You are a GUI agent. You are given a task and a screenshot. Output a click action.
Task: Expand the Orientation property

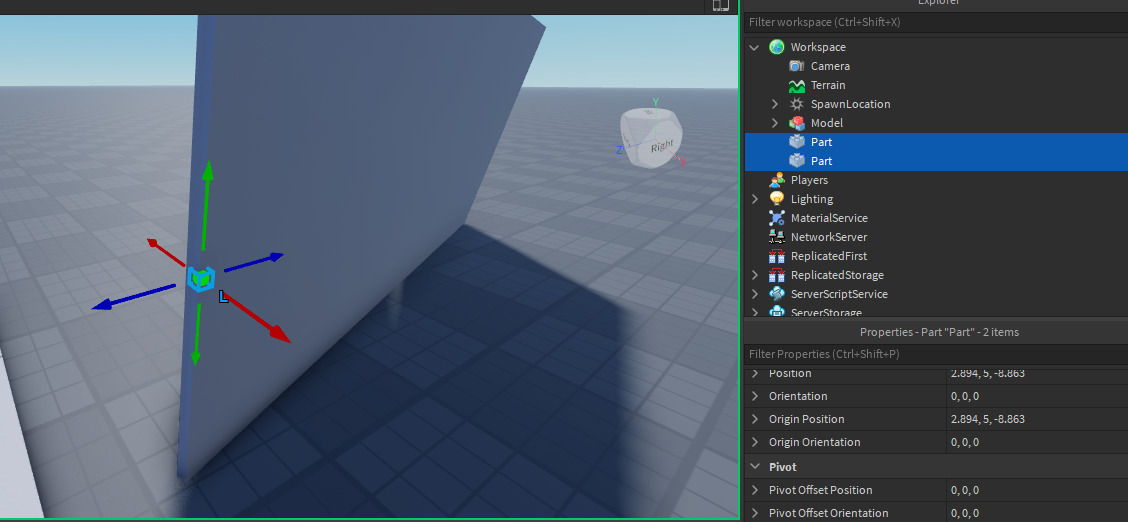click(755, 396)
